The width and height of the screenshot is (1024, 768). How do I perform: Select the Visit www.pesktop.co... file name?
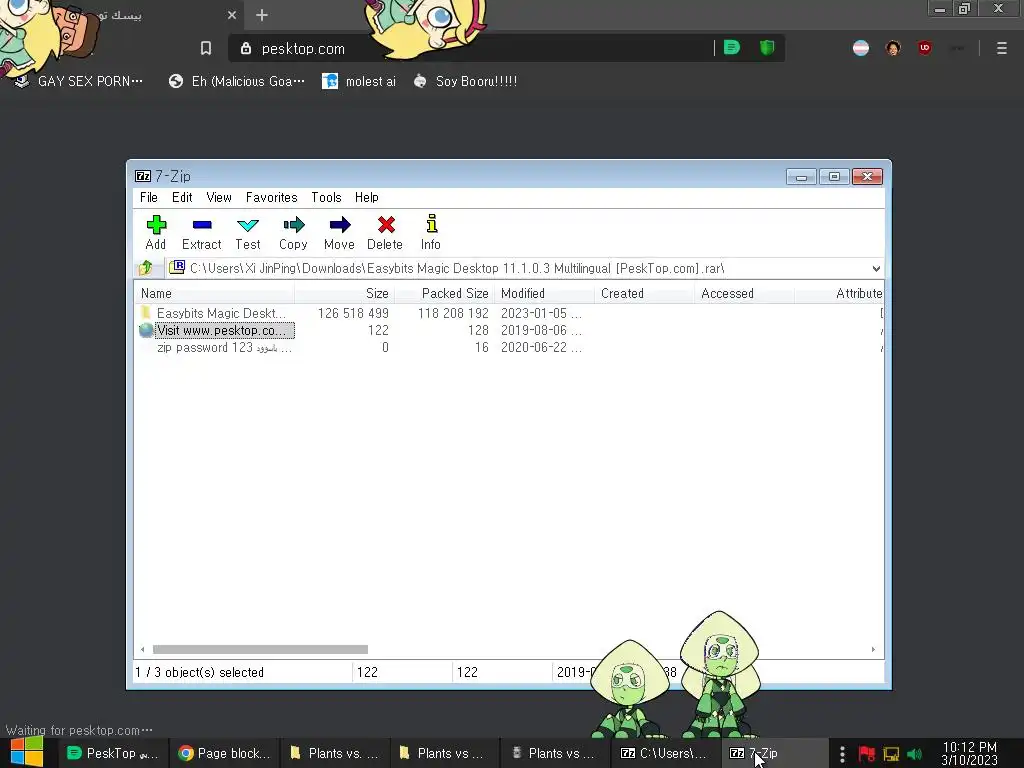pyautogui.click(x=225, y=330)
